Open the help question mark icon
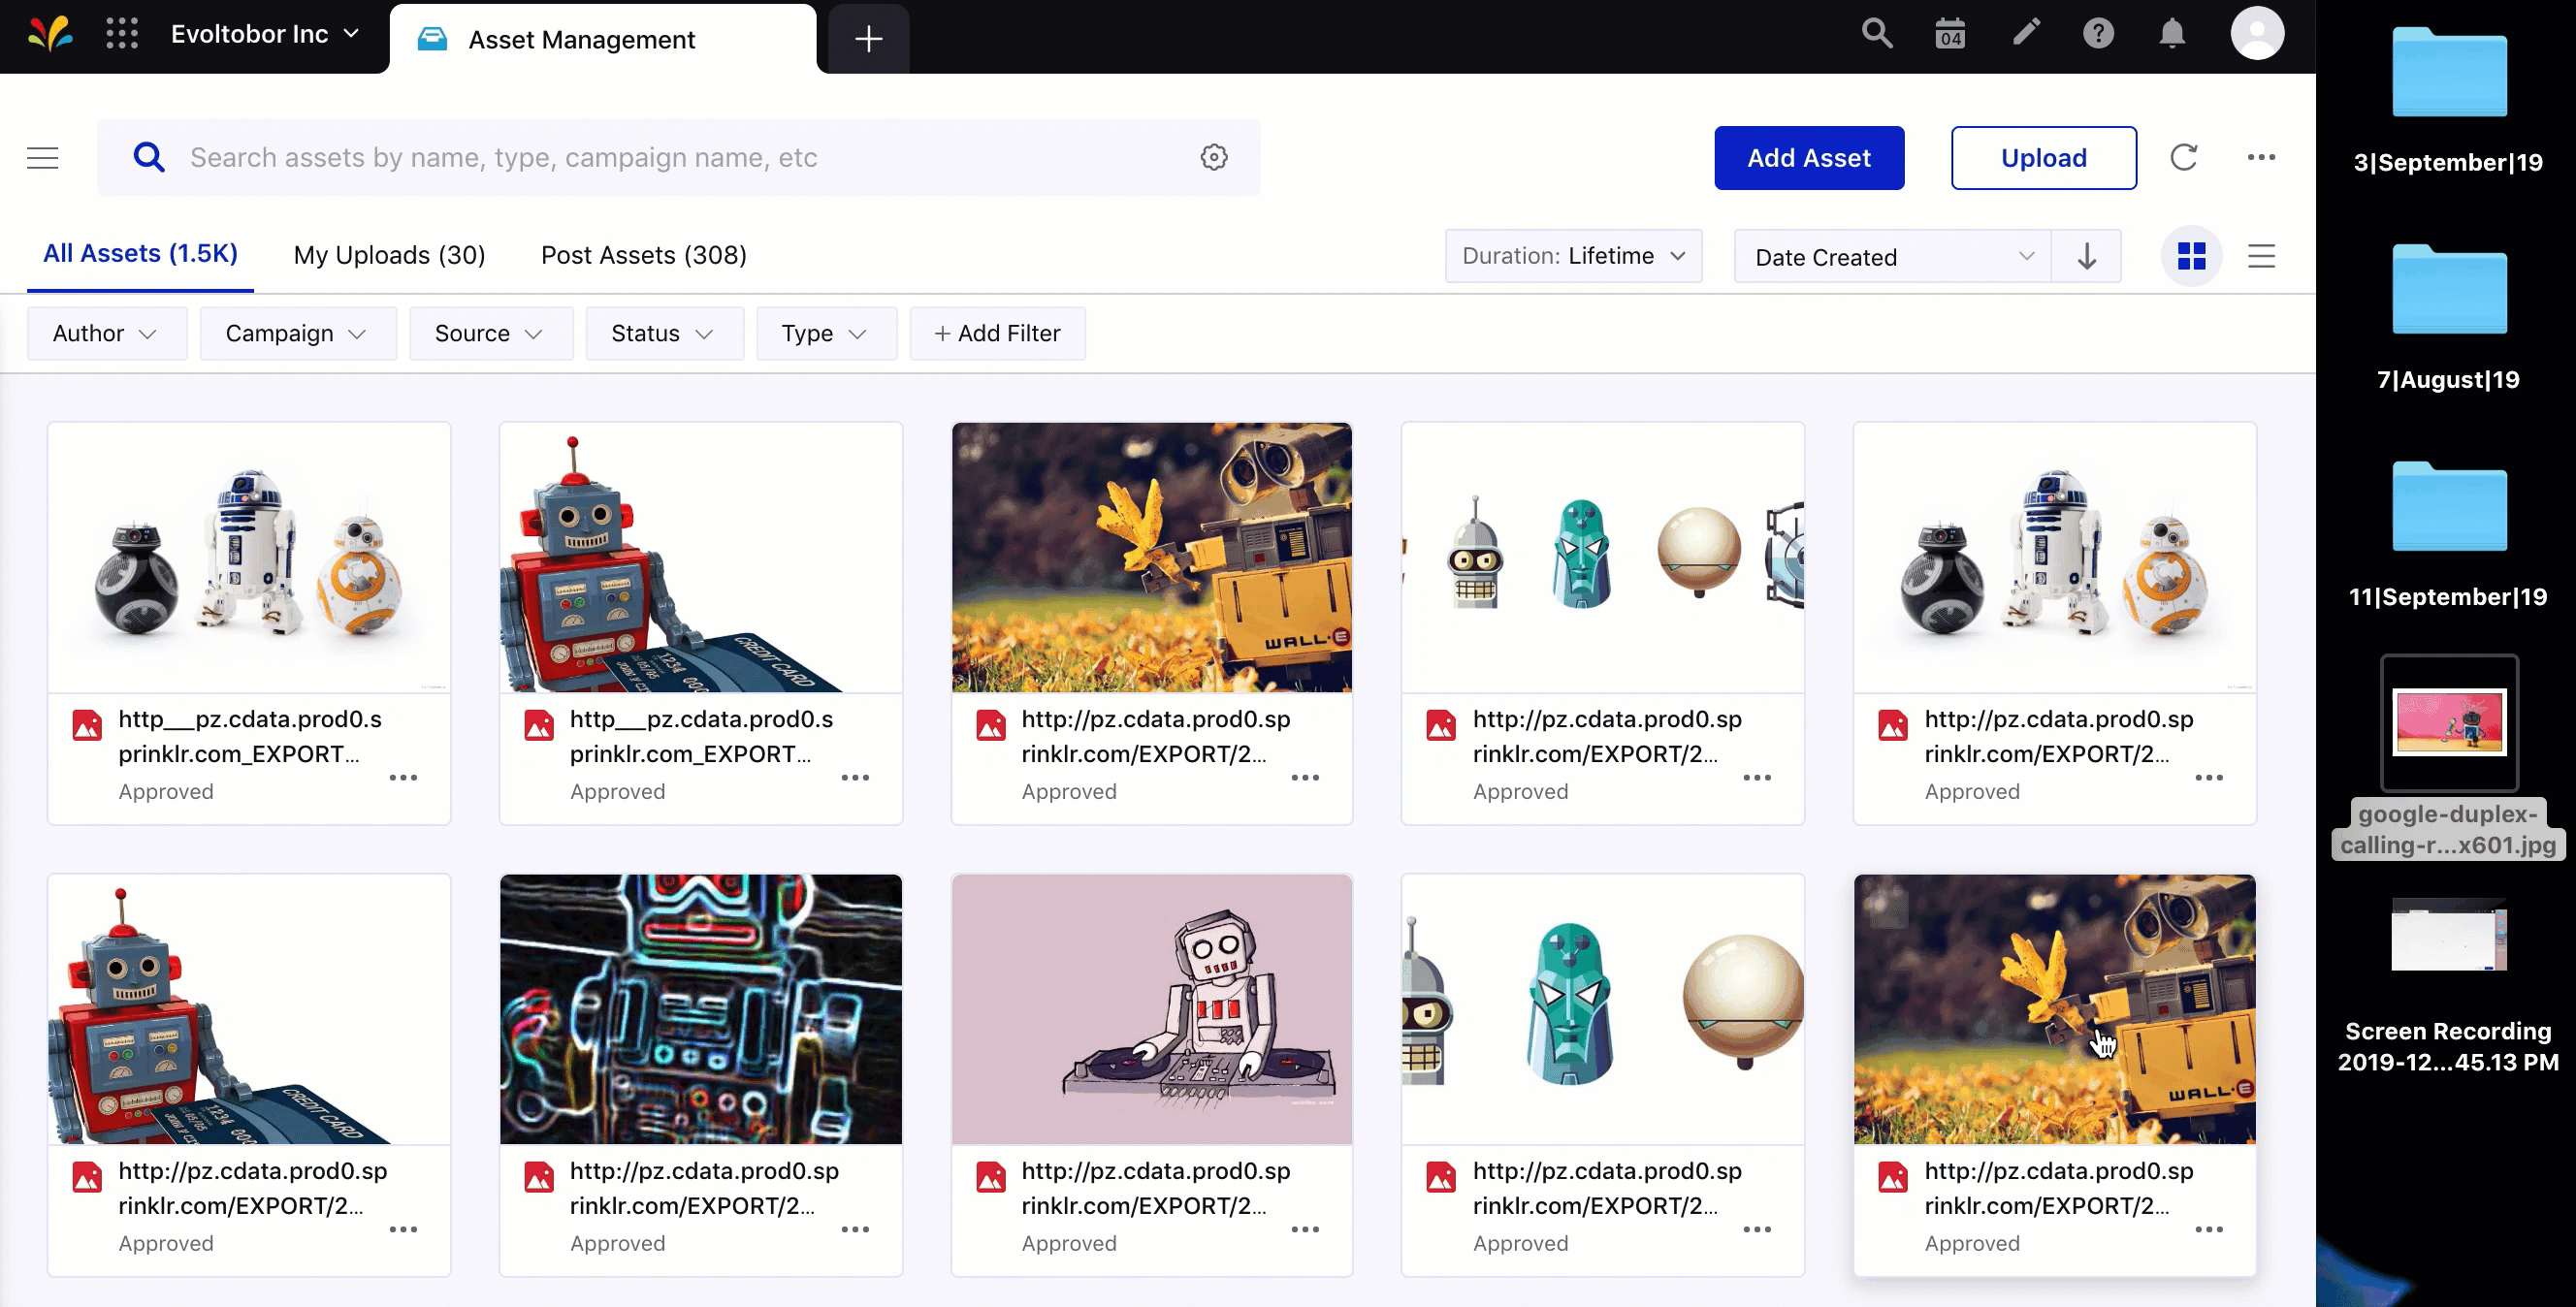This screenshot has width=2576, height=1307. click(x=2098, y=34)
